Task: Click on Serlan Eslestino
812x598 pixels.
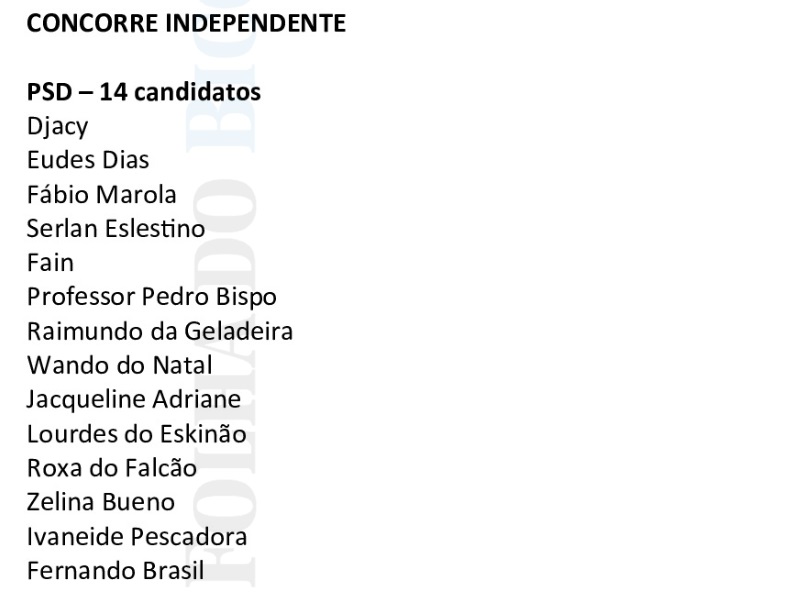Action: [x=115, y=228]
